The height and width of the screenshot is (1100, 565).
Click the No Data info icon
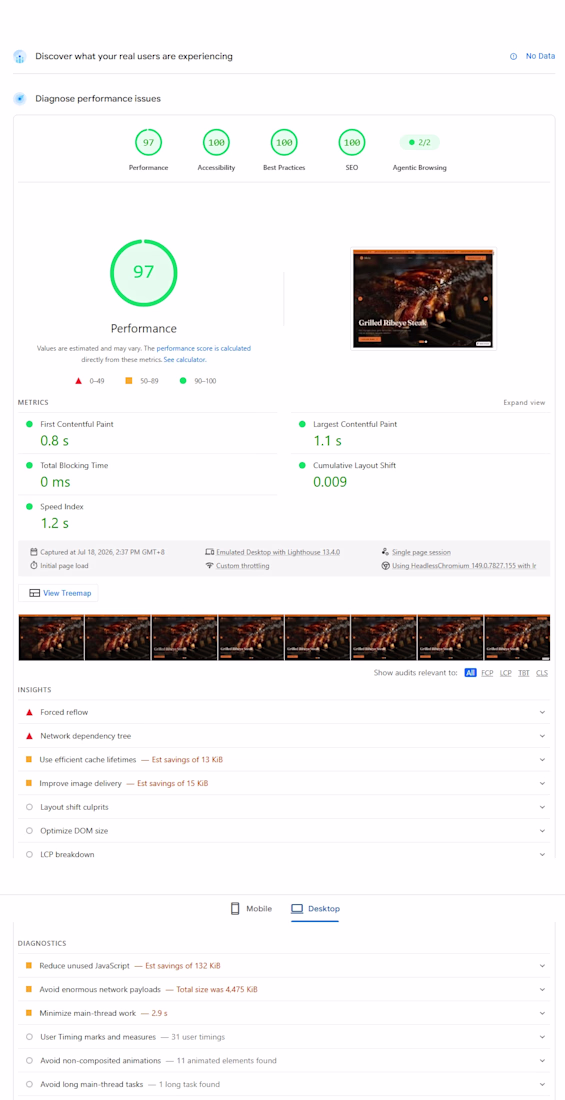point(513,56)
